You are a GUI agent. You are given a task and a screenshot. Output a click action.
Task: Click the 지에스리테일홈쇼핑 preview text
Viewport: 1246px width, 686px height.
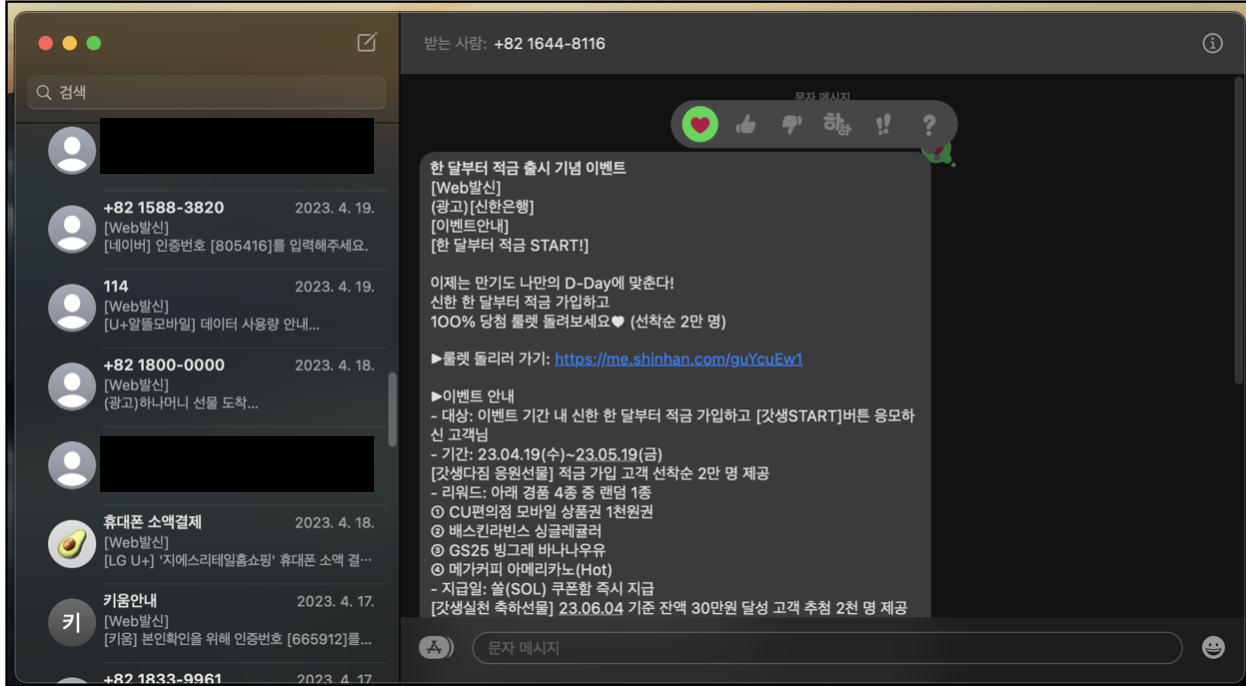click(x=238, y=561)
